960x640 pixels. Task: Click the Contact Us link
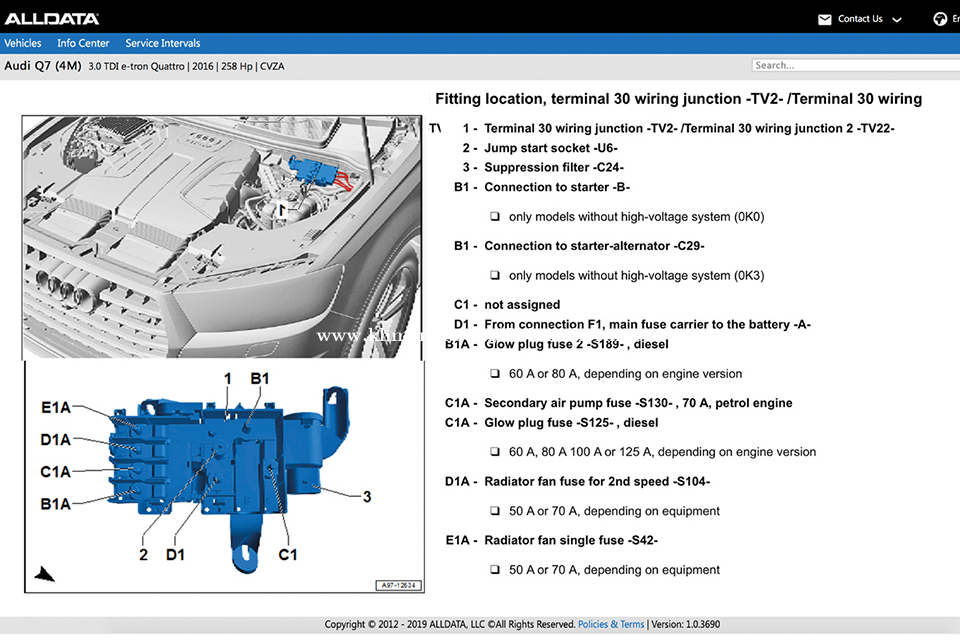coord(860,19)
